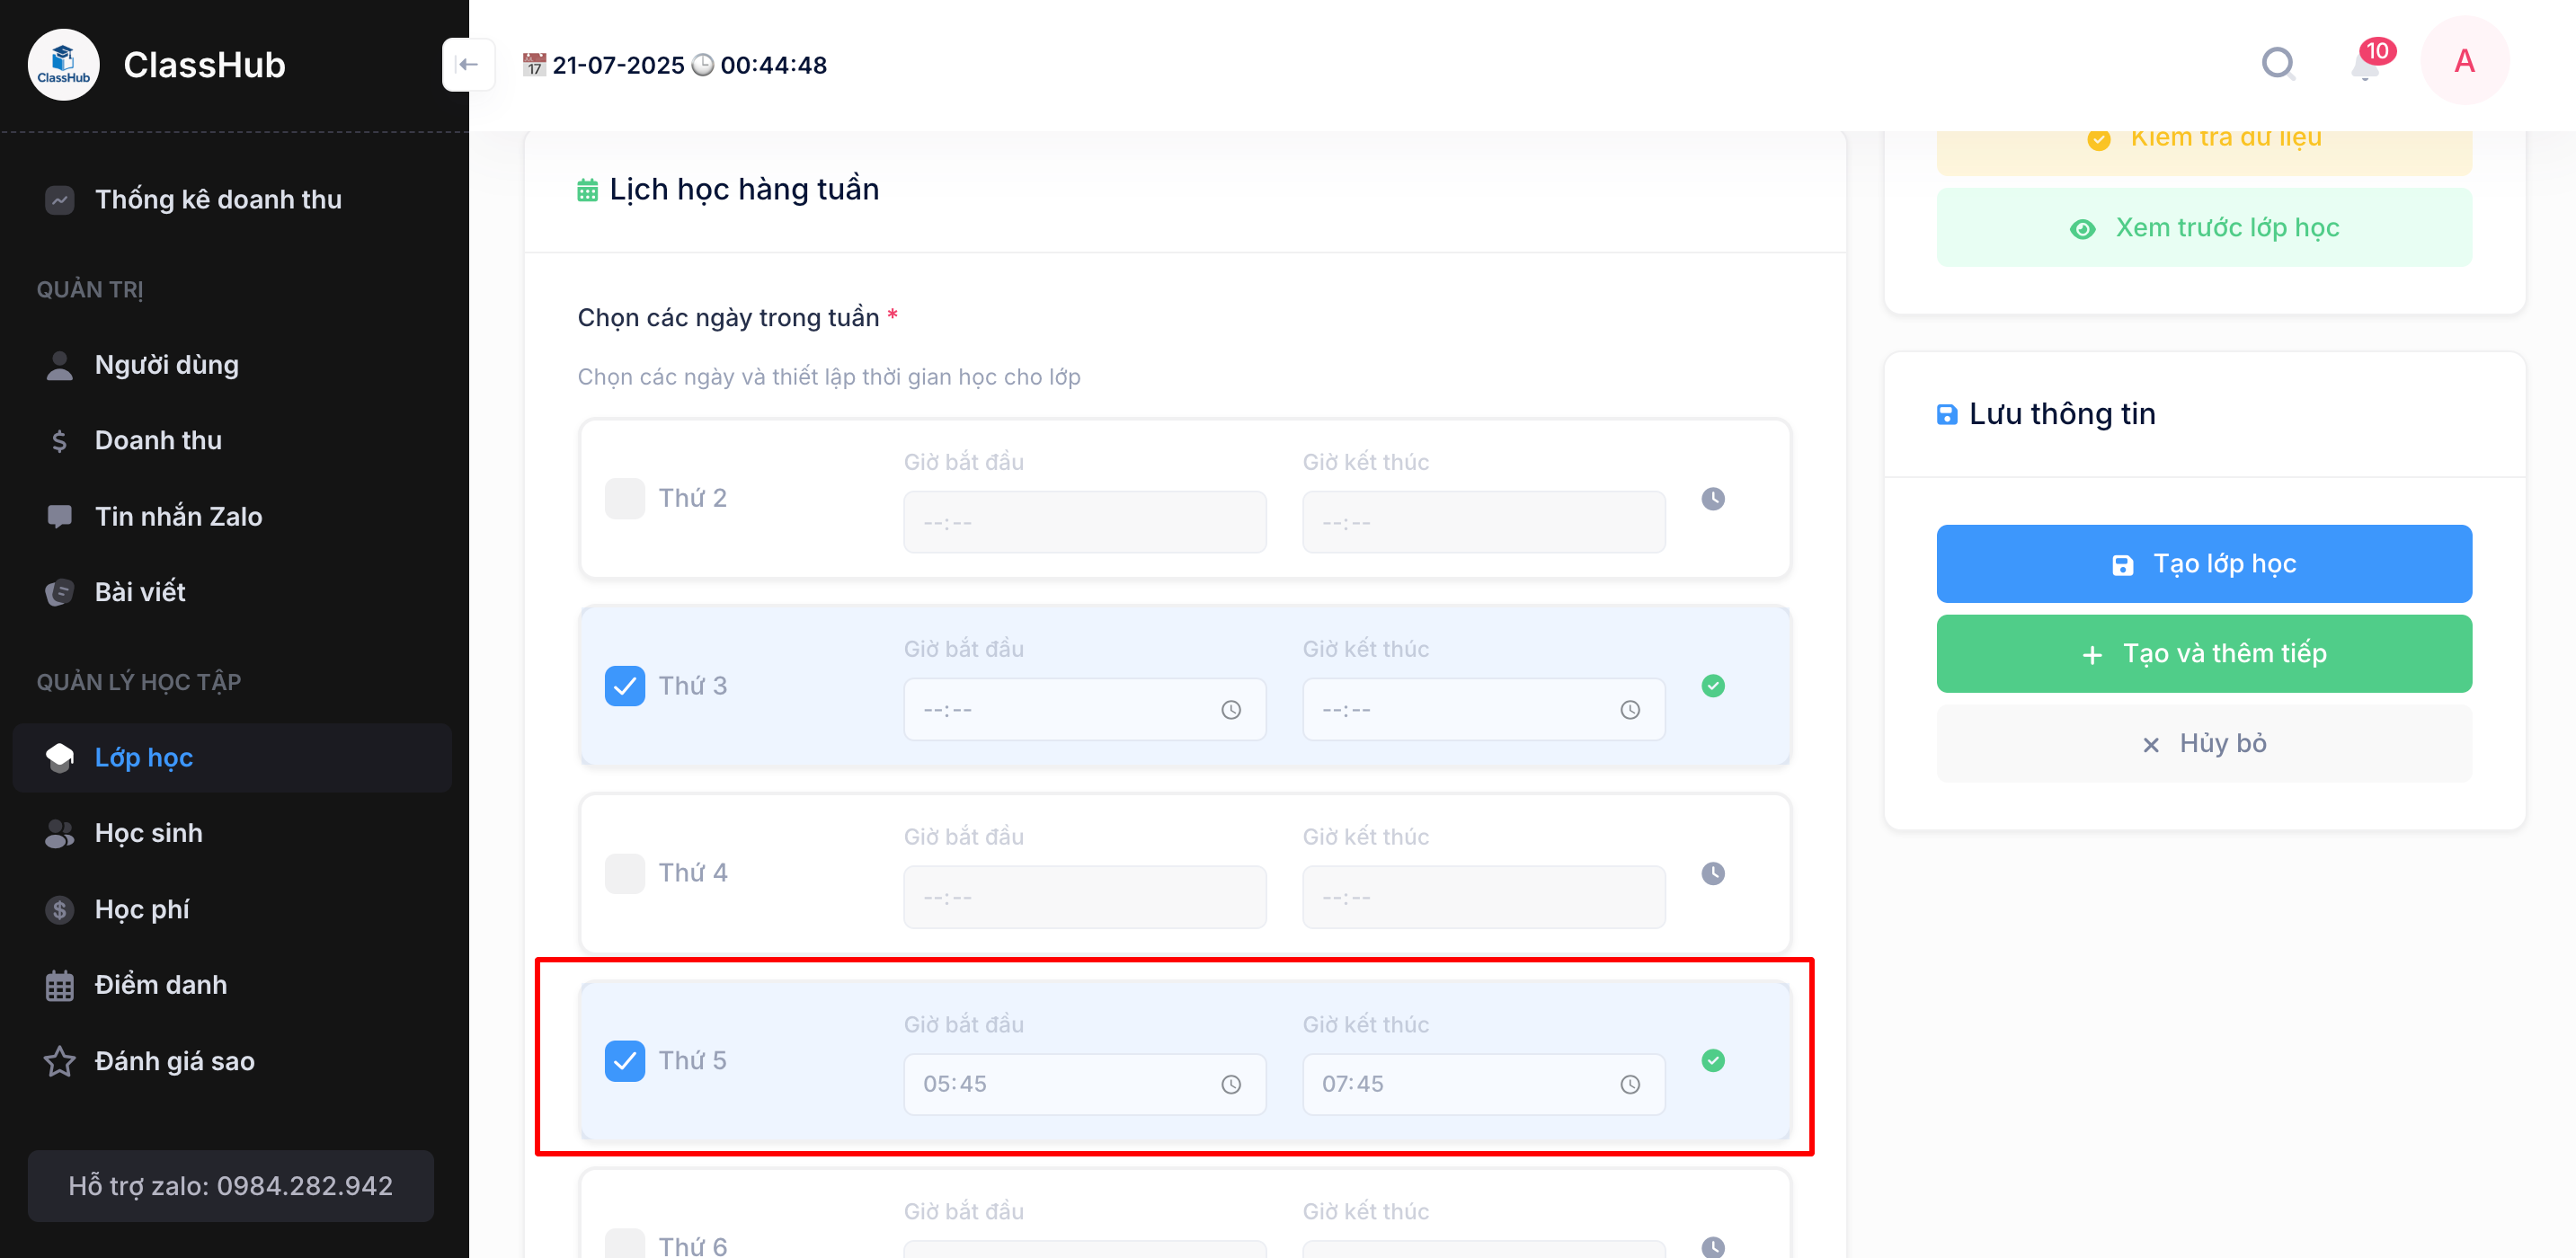Collapse the sidebar with the arrow button
This screenshot has width=2576, height=1258.
[x=468, y=64]
